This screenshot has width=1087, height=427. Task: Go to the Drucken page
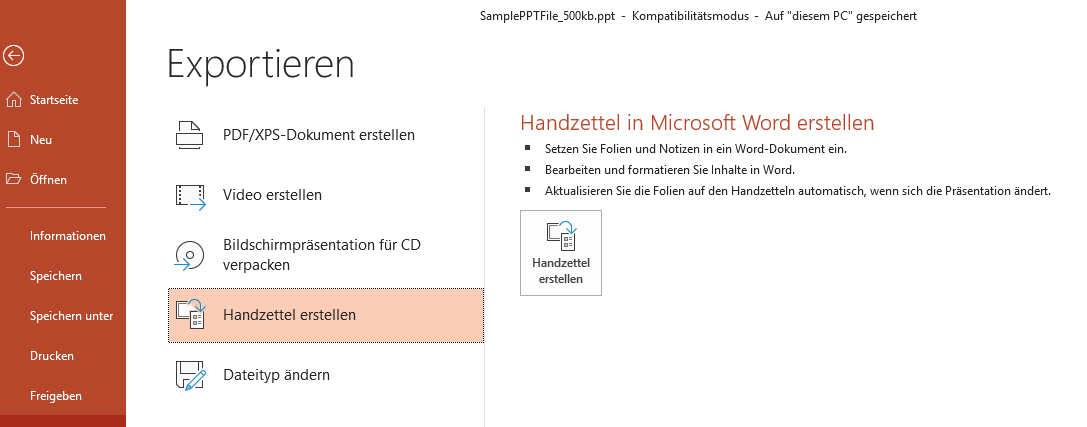click(52, 356)
